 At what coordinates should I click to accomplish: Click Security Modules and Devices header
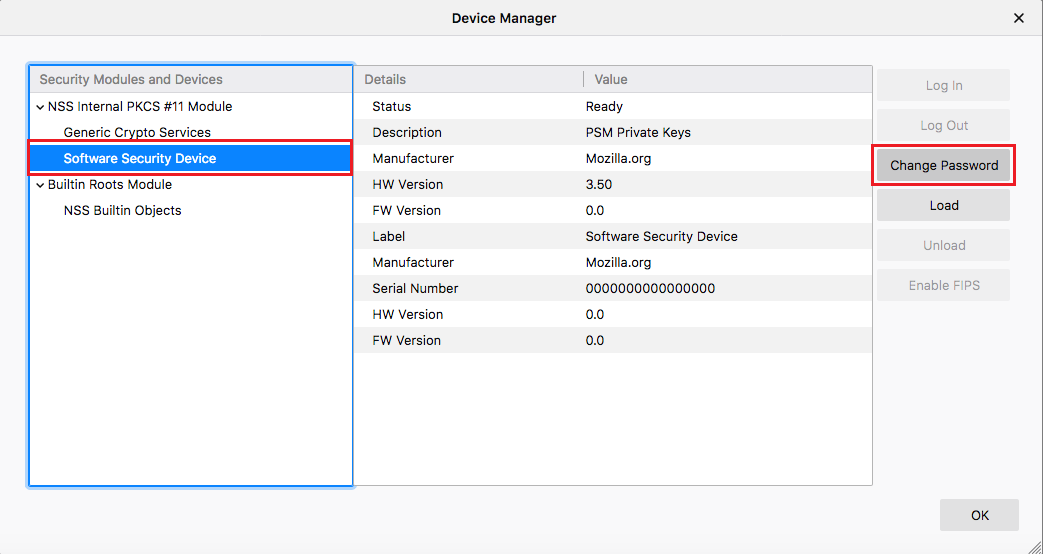pyautogui.click(x=190, y=79)
